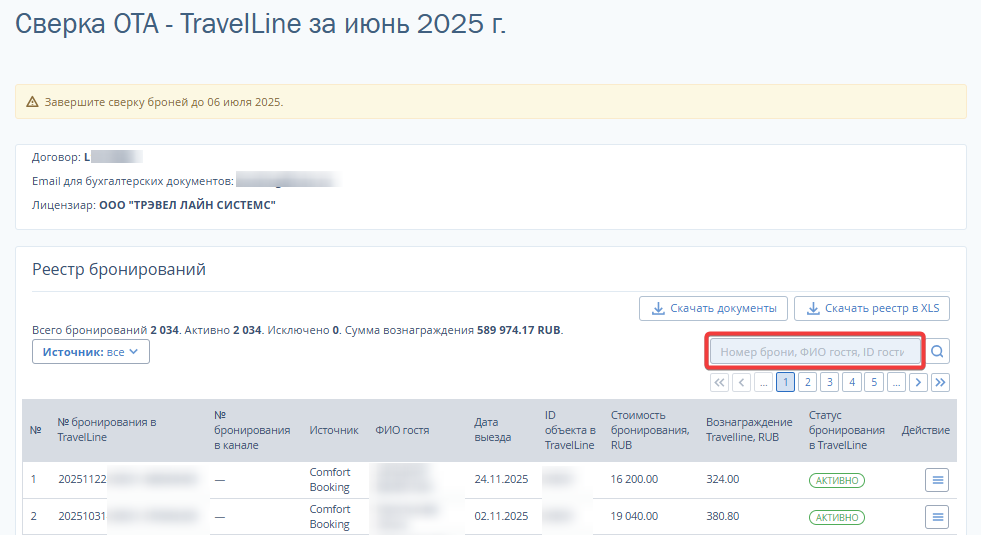Open action menu for booking row 2
981x535 pixels.
937,517
